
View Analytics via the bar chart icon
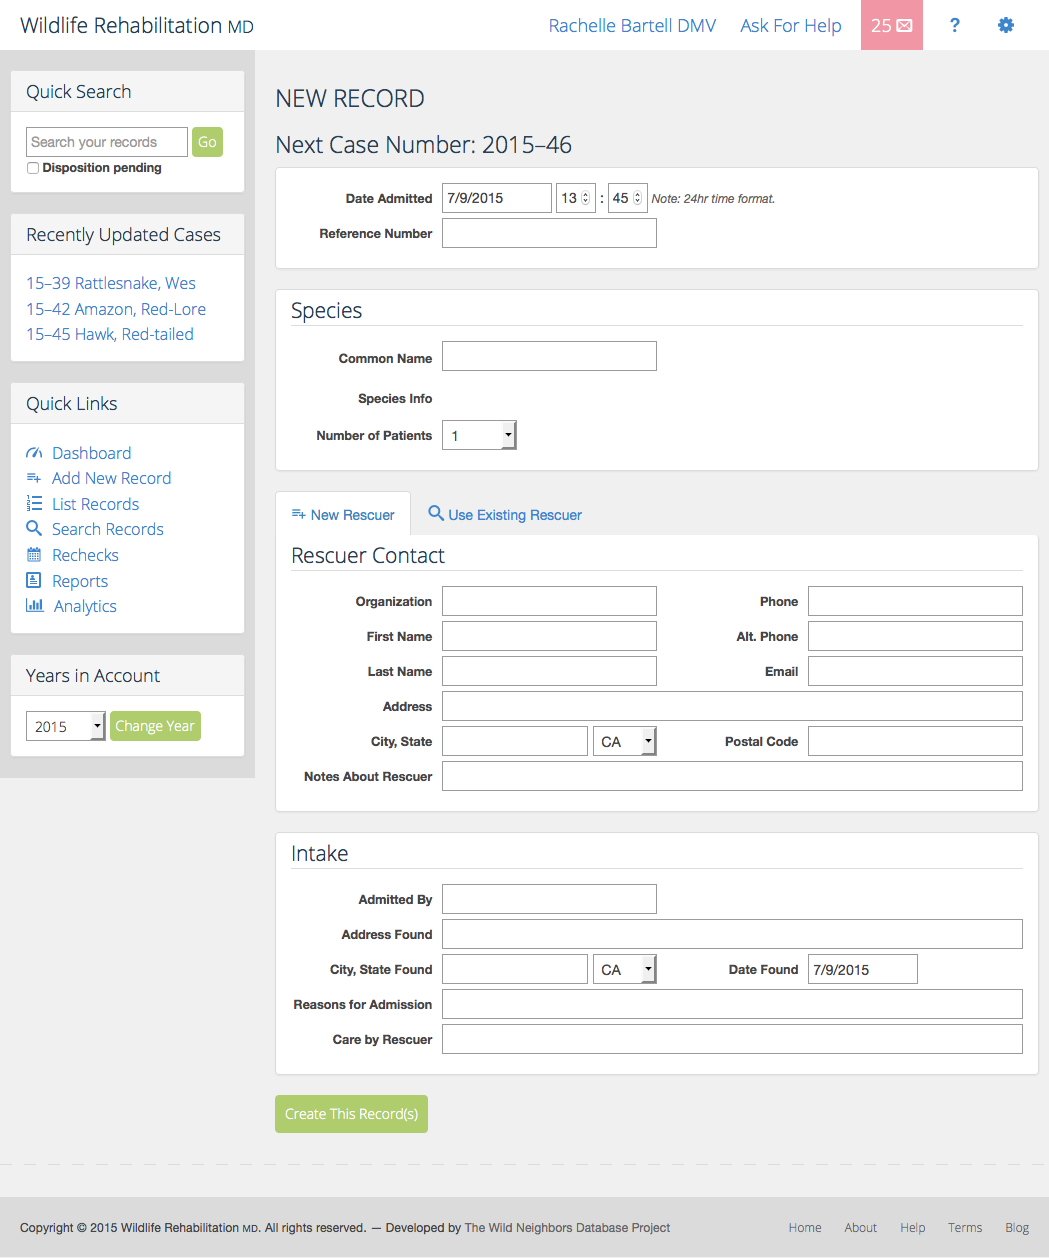[x=35, y=606]
